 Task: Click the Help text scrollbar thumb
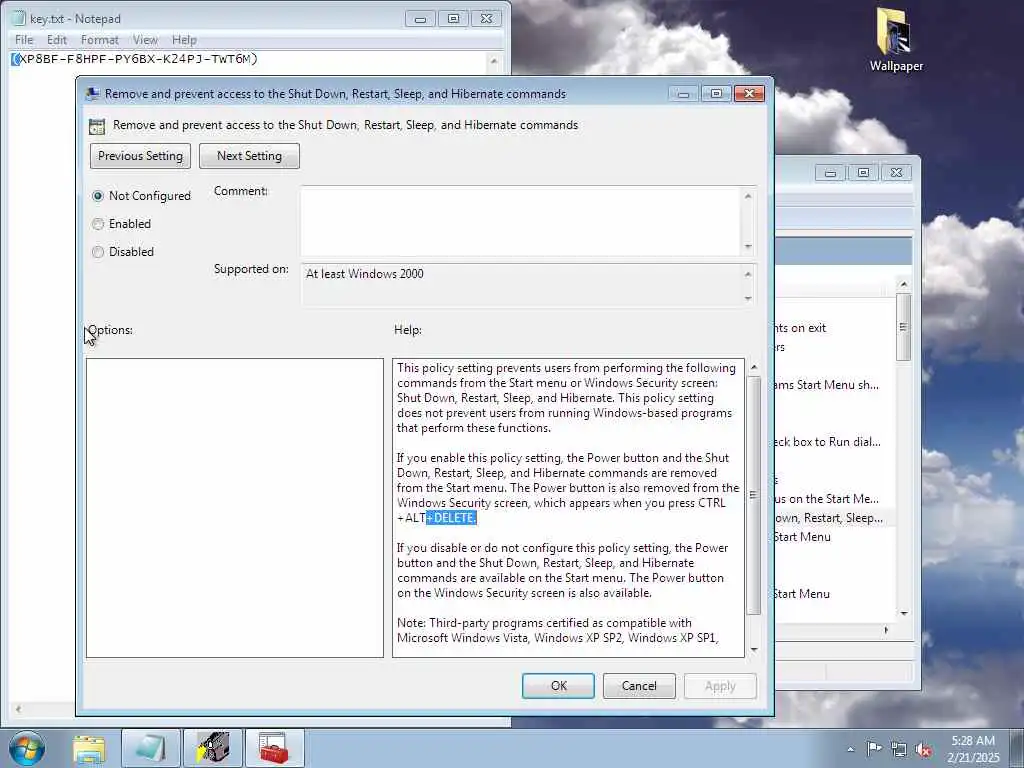754,495
